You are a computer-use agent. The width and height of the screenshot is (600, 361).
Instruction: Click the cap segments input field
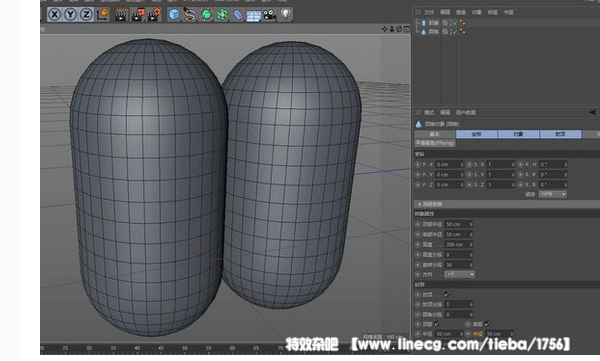point(458,305)
